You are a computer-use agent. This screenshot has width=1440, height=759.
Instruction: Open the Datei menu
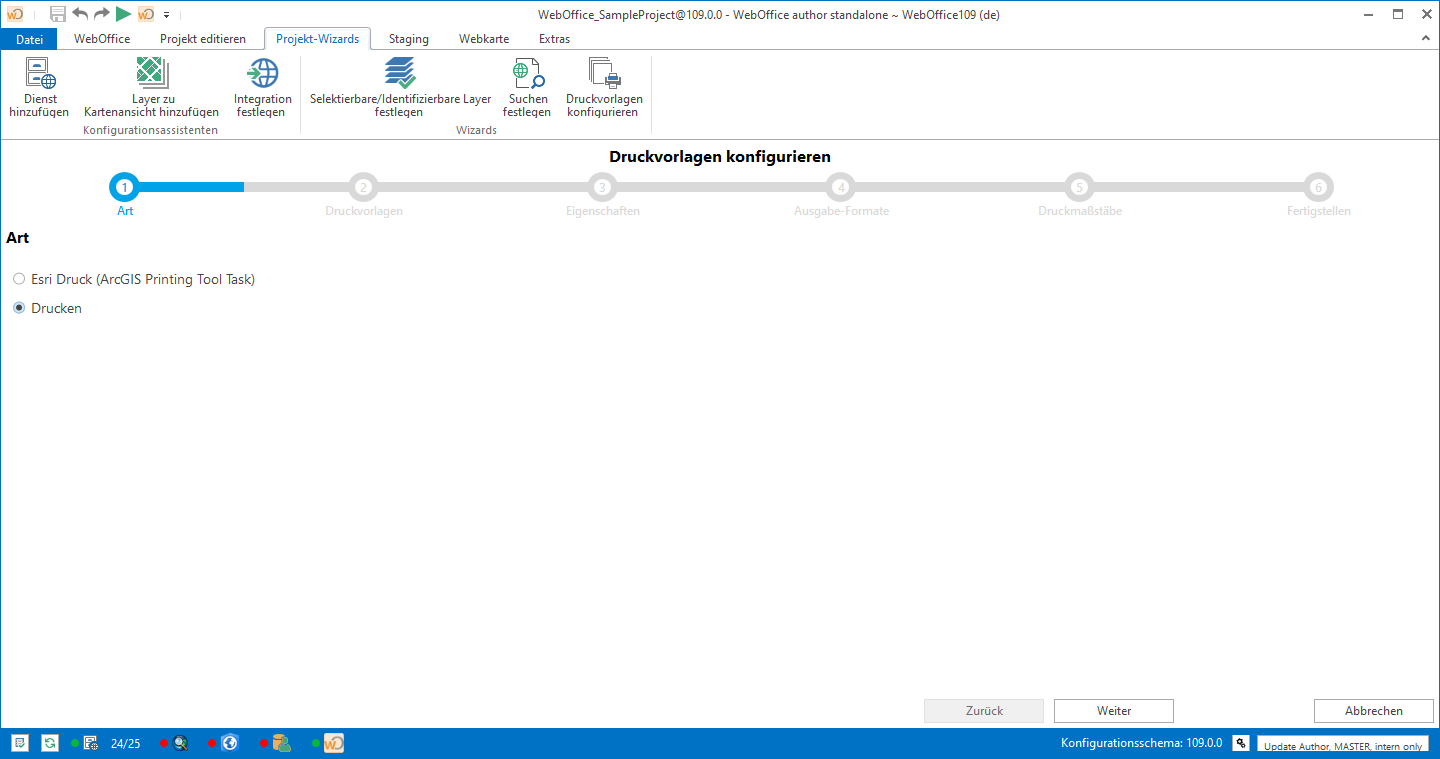tap(30, 39)
